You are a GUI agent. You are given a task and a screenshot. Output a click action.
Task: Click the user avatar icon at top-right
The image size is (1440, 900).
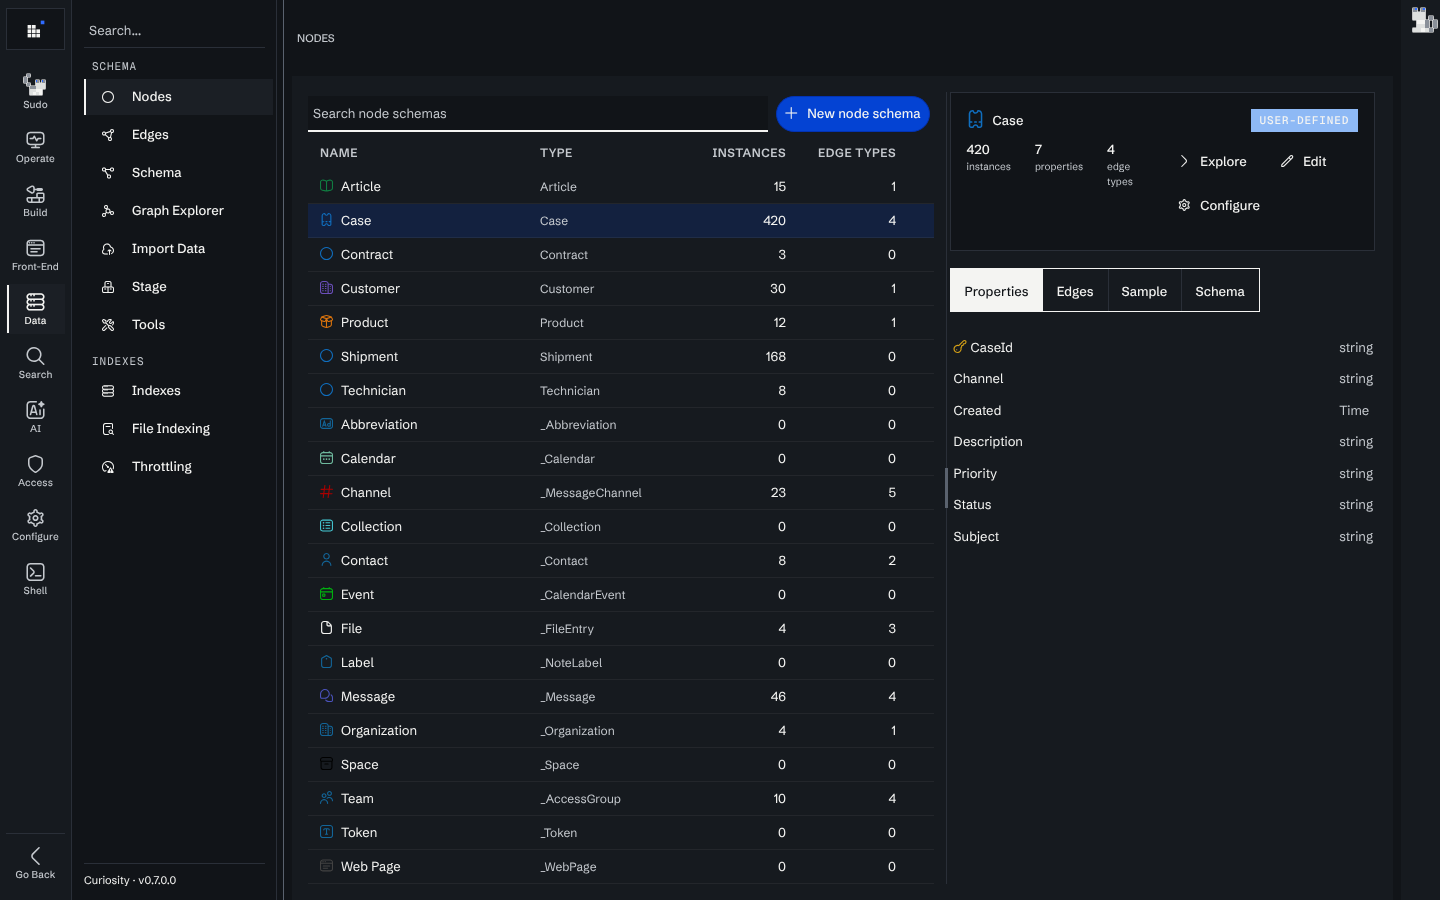click(1423, 20)
